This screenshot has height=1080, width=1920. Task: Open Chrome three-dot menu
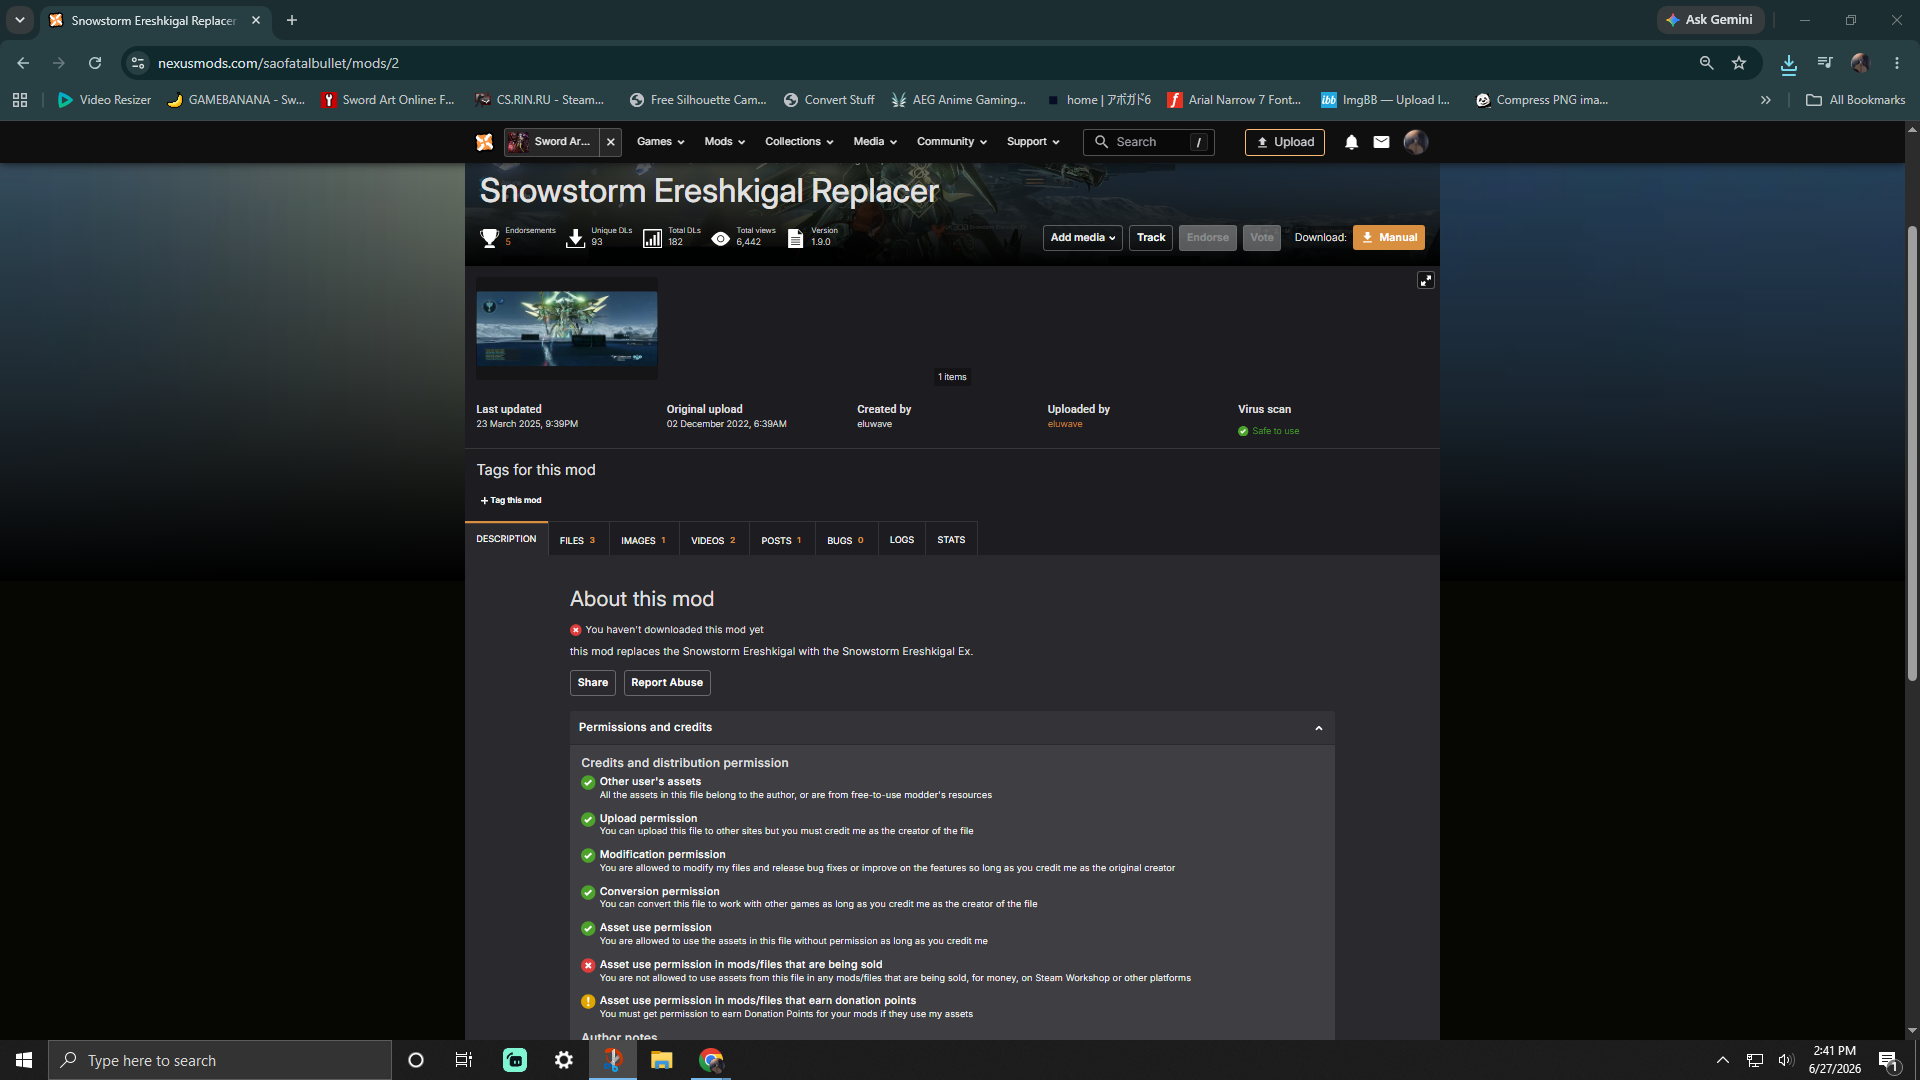[x=1897, y=63]
